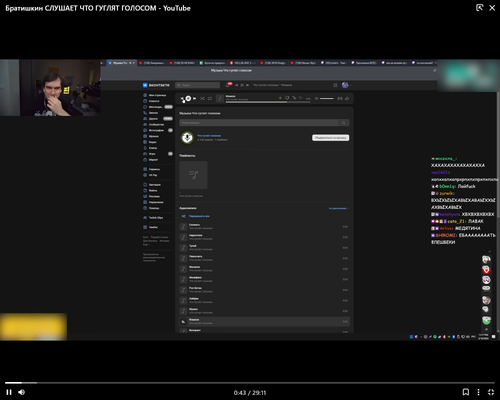Click the thumbs-up icon at player bar end
The image size is (500, 400).
point(347,98)
